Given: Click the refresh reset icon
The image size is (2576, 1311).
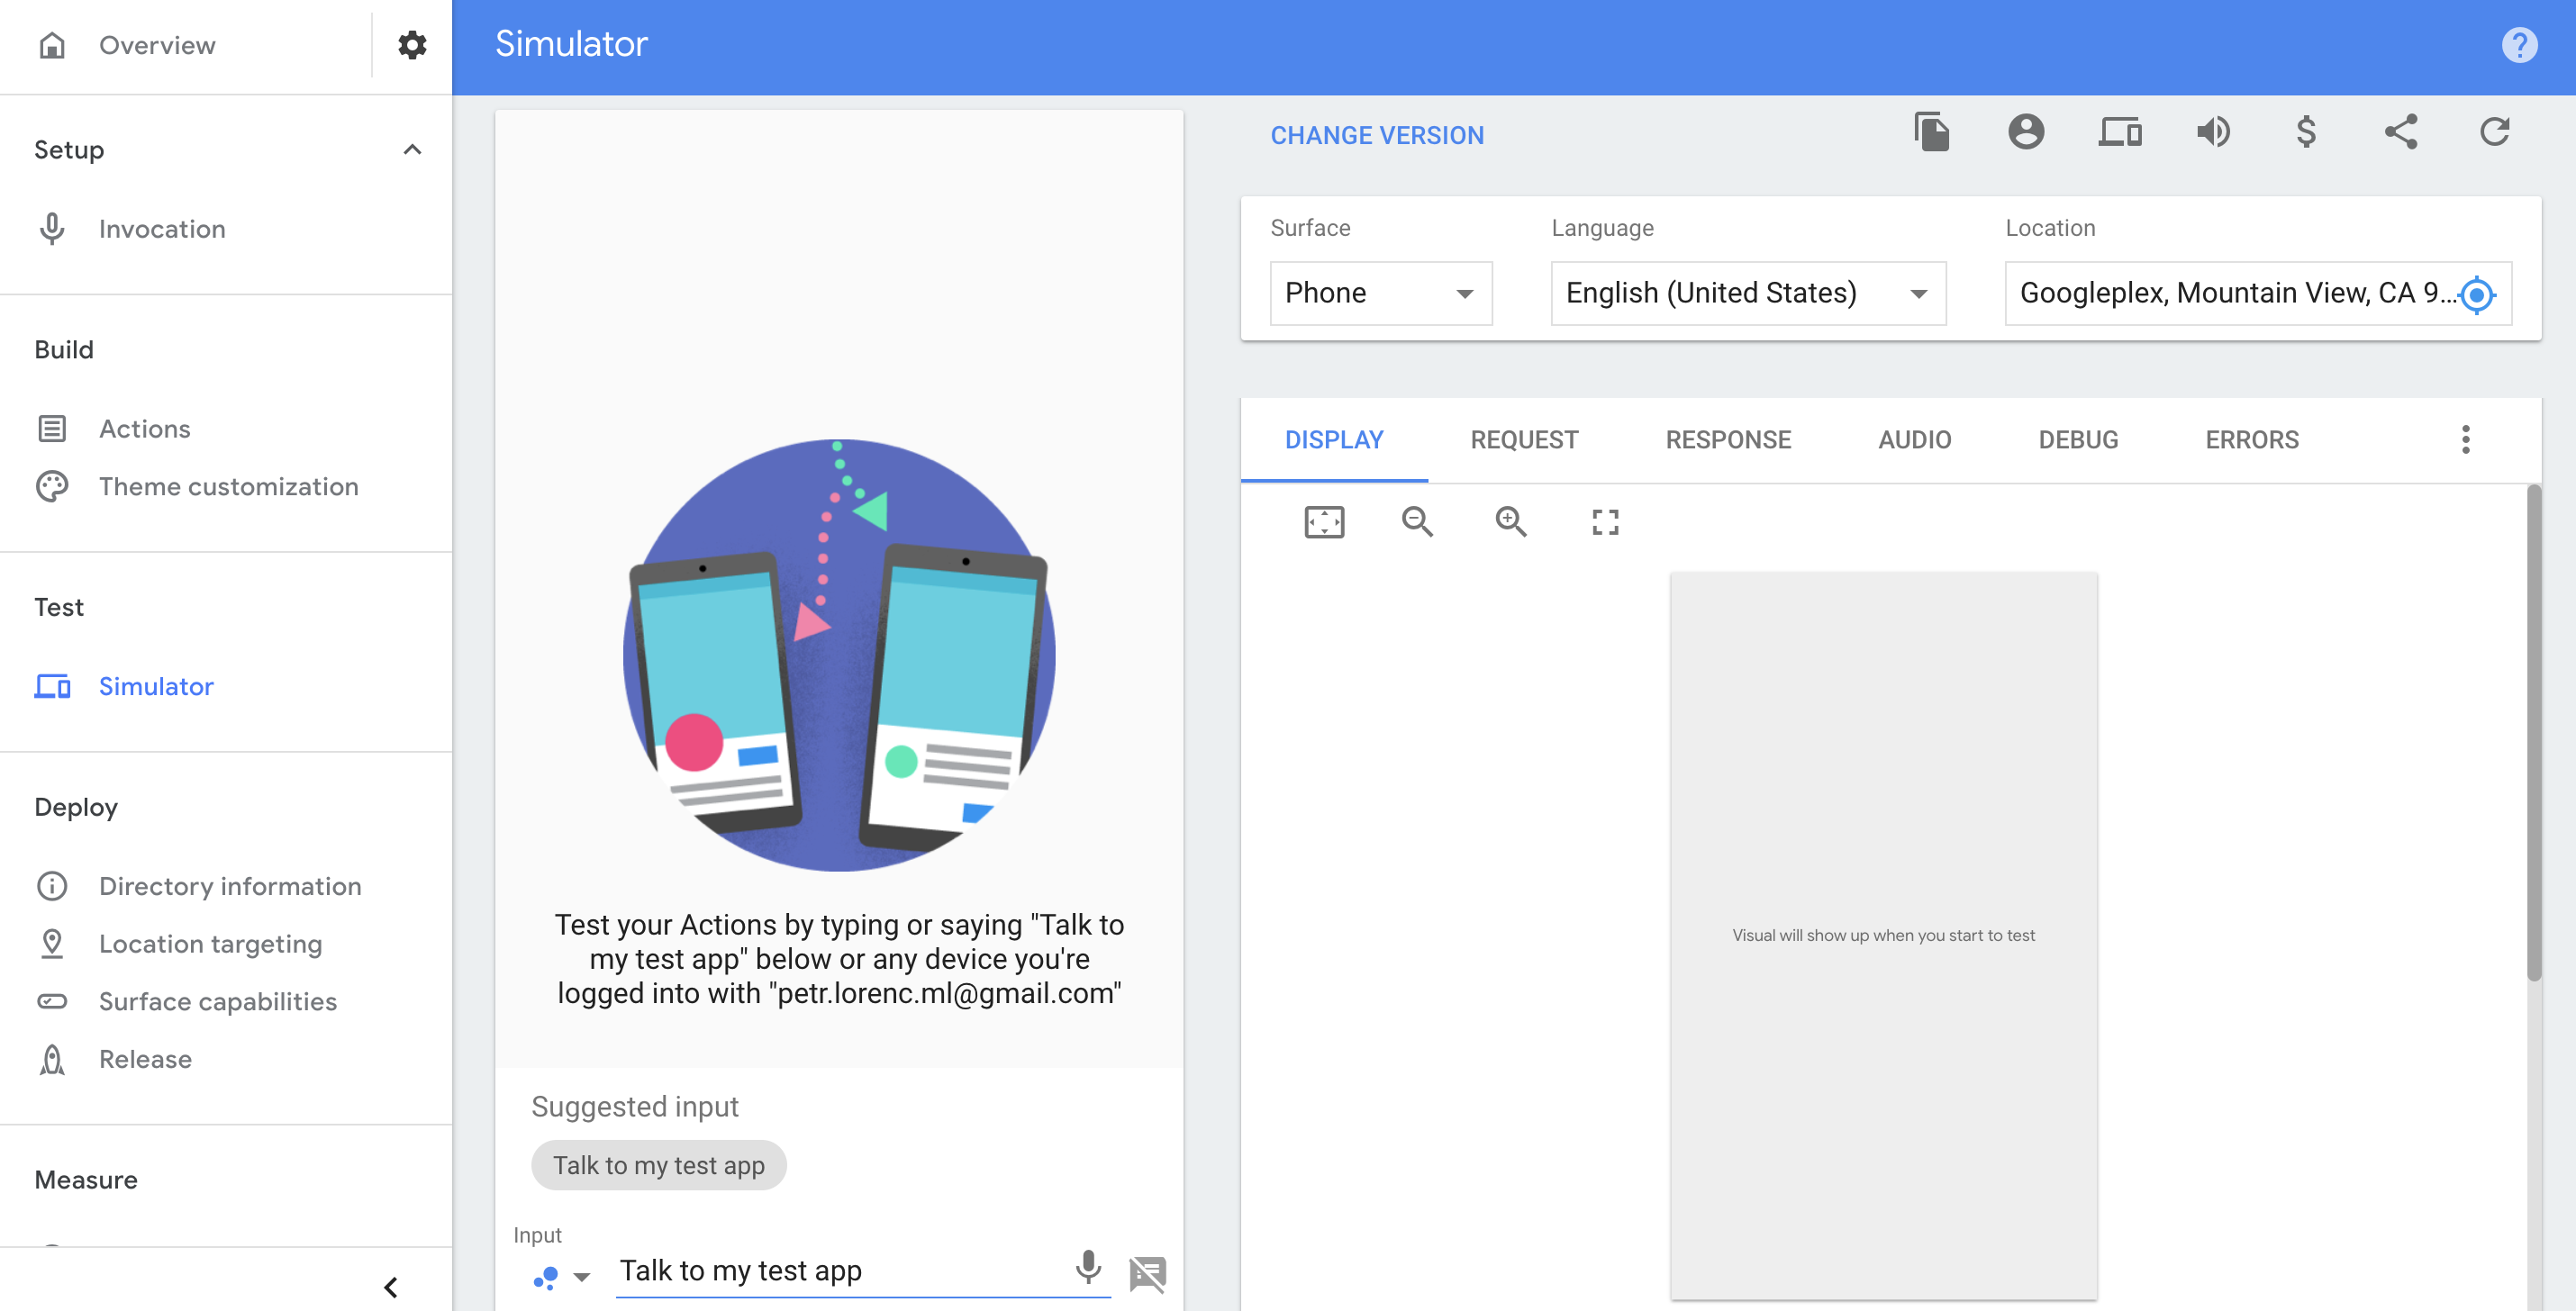Looking at the screenshot, I should (x=2495, y=132).
